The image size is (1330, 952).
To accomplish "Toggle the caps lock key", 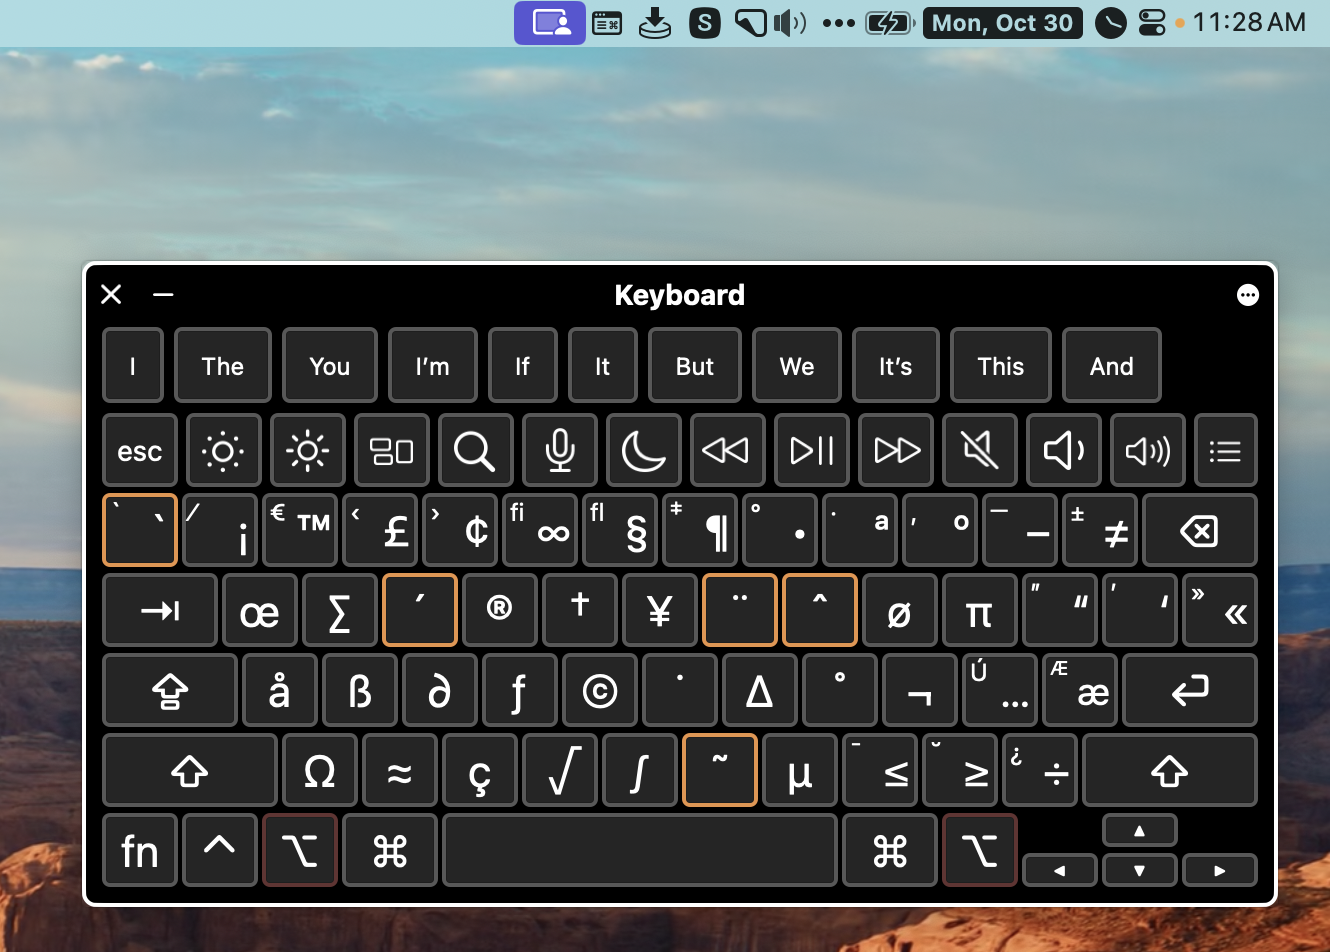I will tap(170, 690).
